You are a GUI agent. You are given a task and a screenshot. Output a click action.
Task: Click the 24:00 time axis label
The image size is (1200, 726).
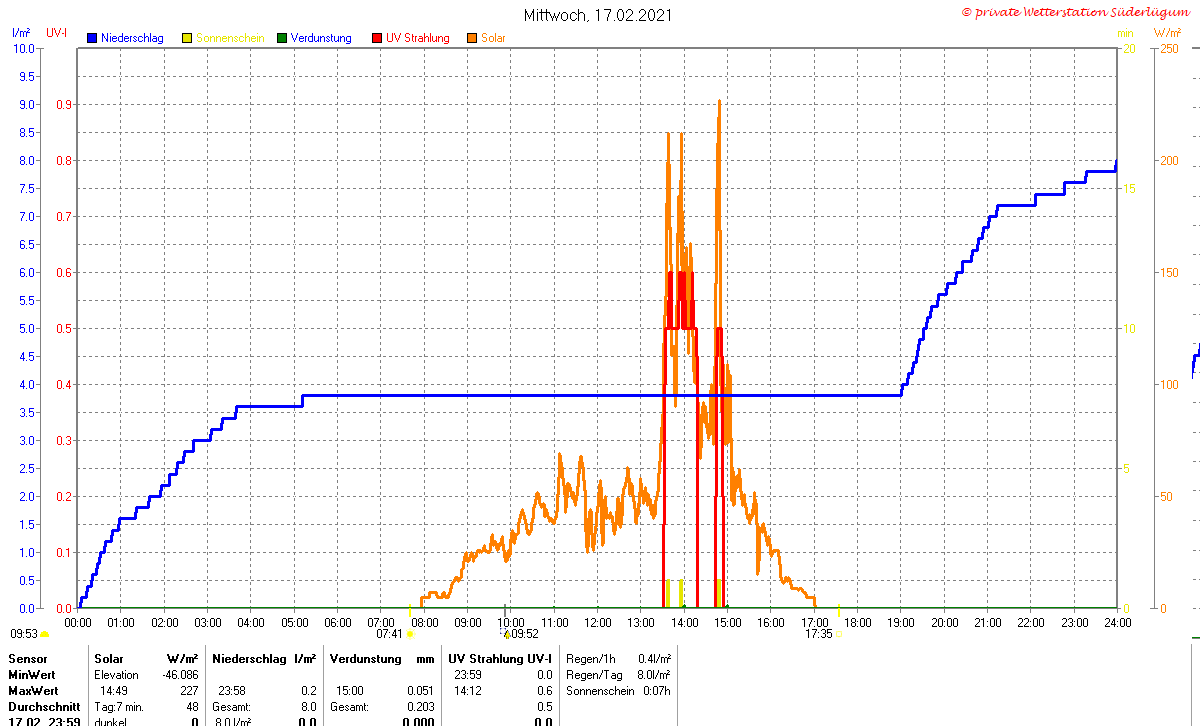[x=1117, y=623]
